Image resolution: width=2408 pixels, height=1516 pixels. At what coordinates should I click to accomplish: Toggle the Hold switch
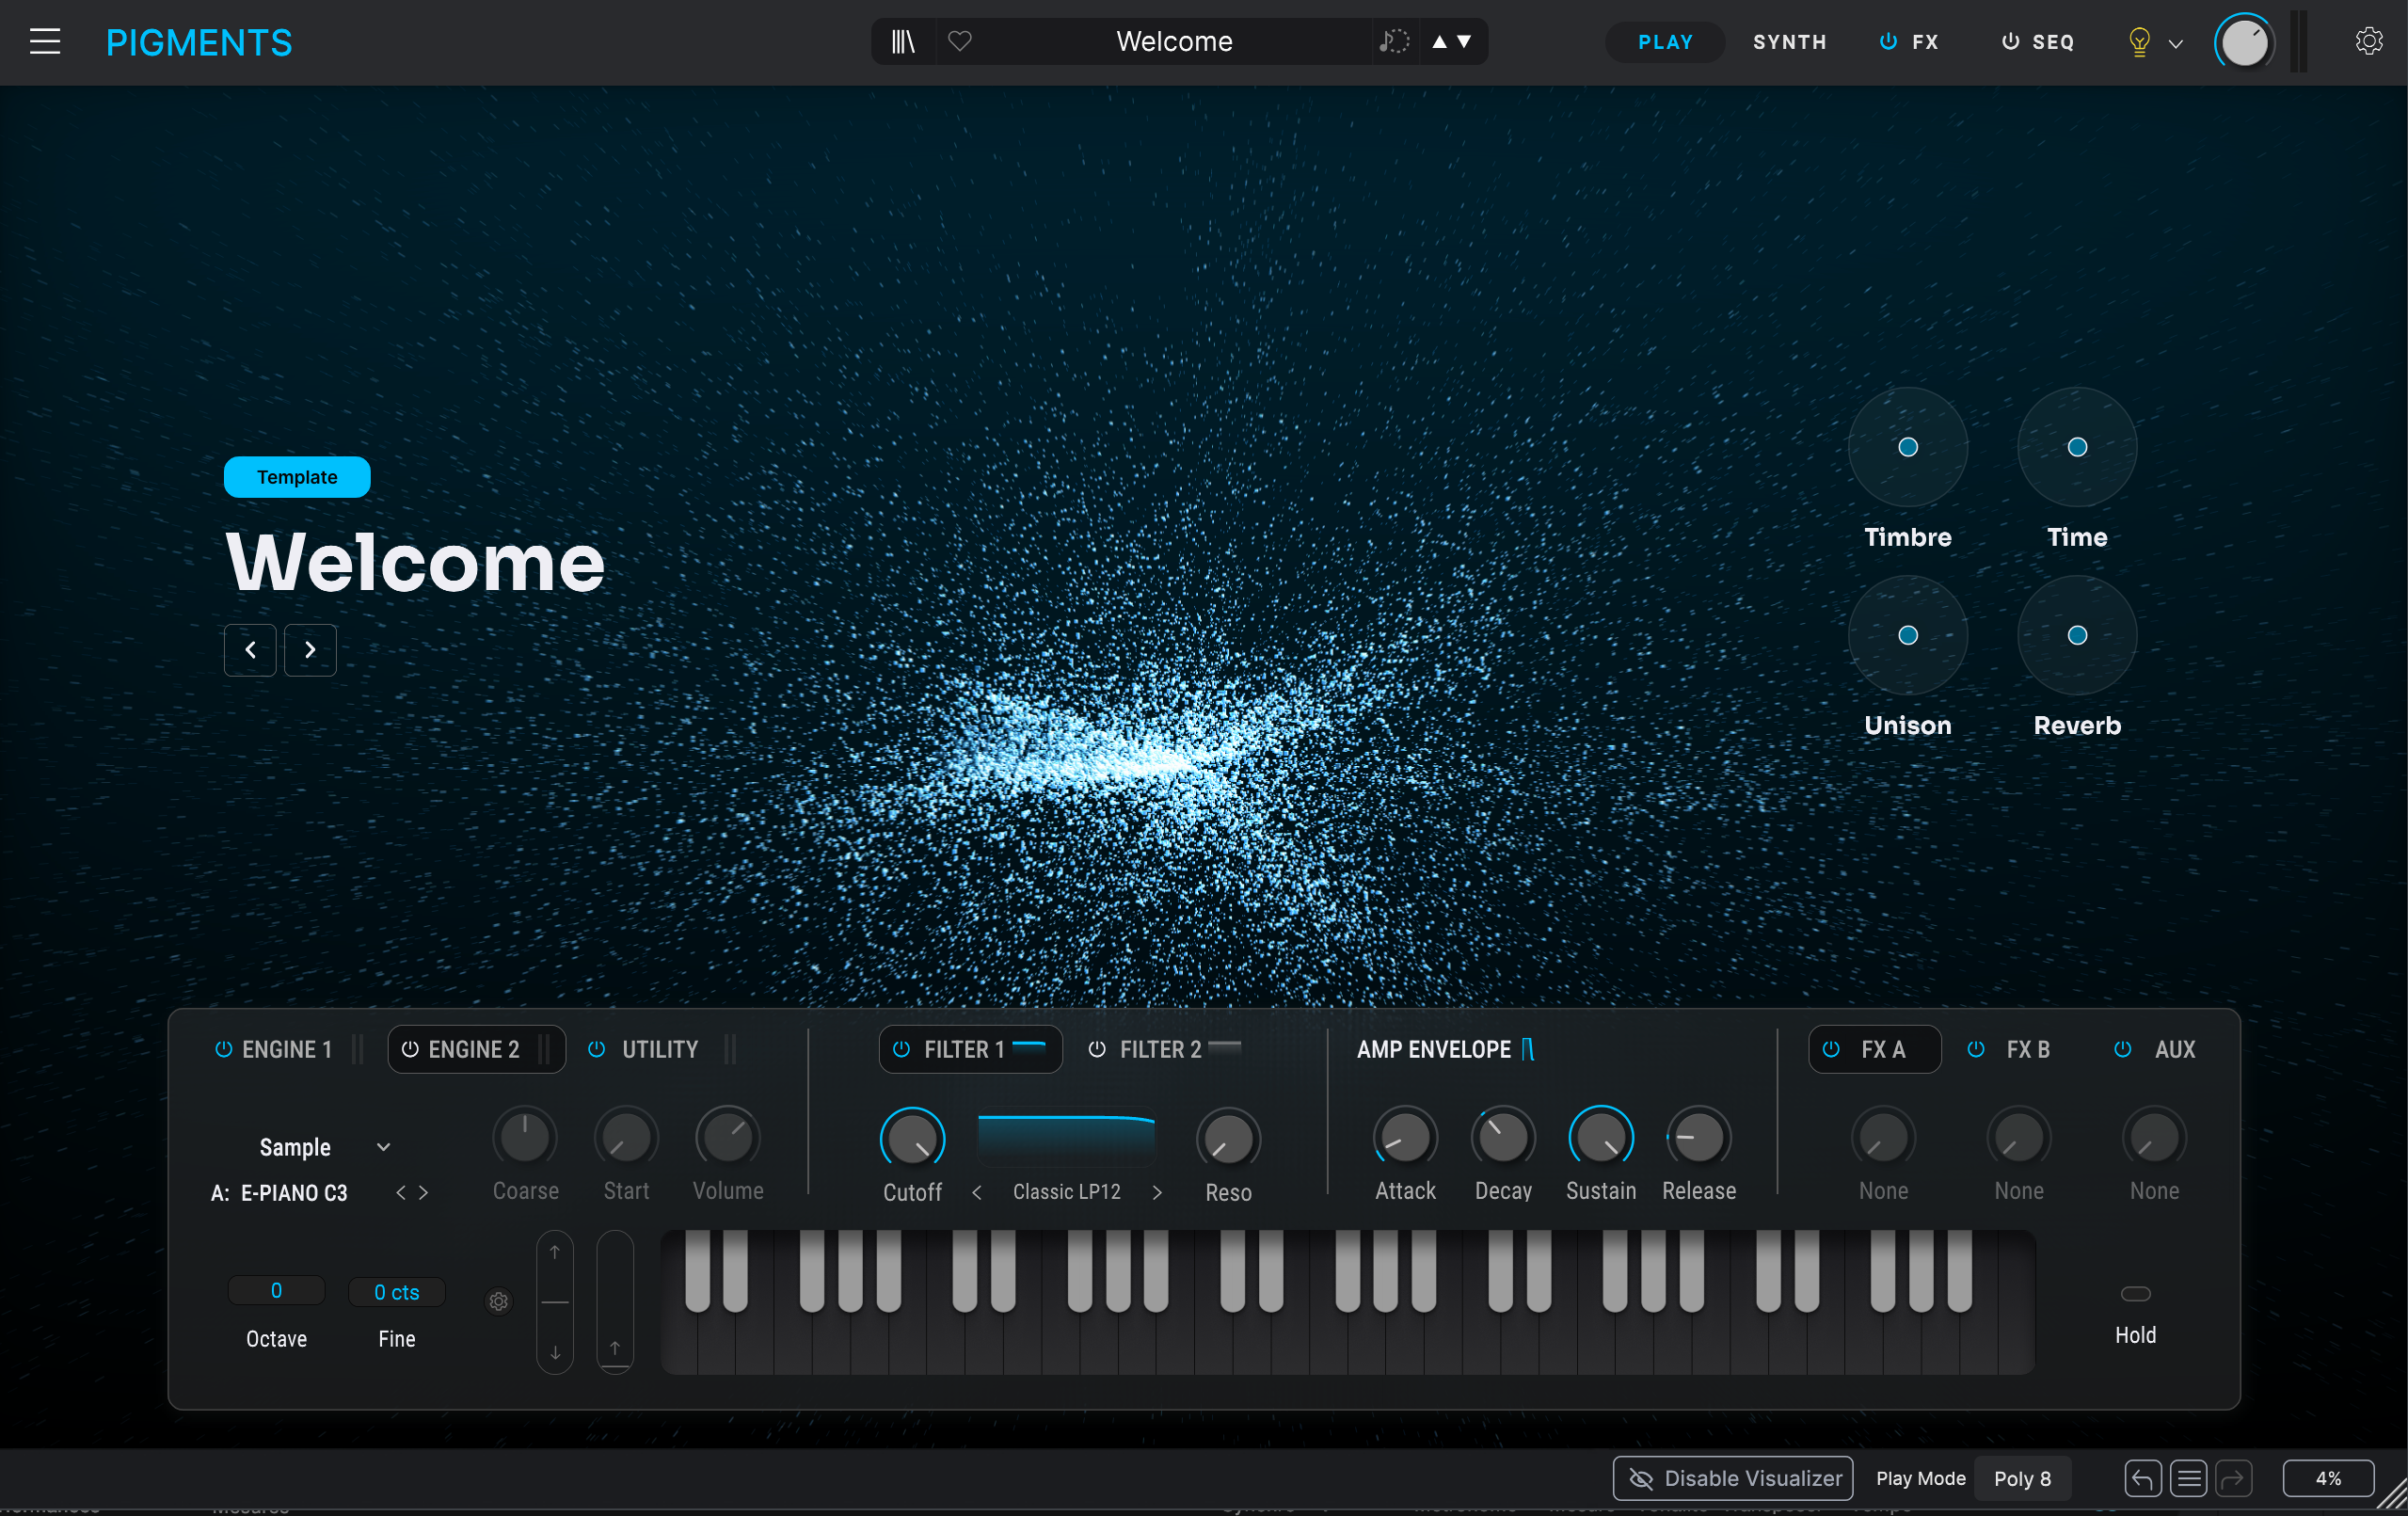point(2135,1294)
